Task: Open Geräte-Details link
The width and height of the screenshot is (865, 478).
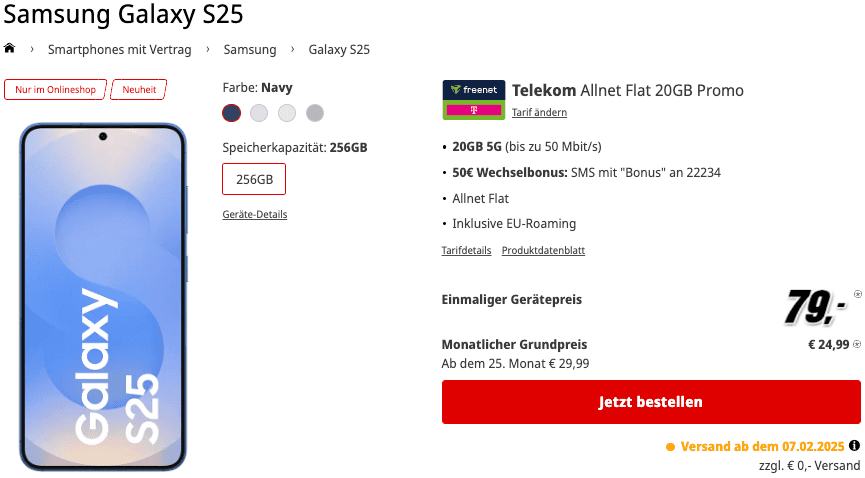Action: tap(255, 214)
